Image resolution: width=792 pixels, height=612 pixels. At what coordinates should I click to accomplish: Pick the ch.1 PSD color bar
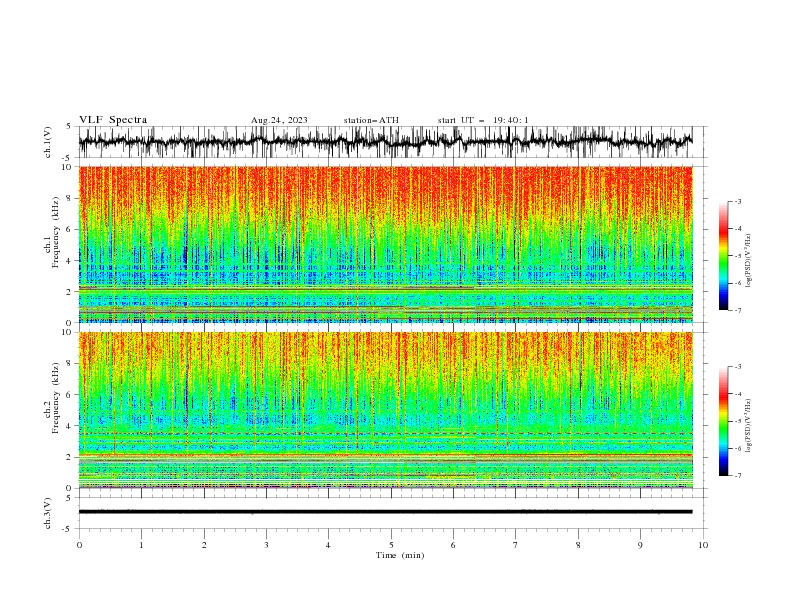723,256
